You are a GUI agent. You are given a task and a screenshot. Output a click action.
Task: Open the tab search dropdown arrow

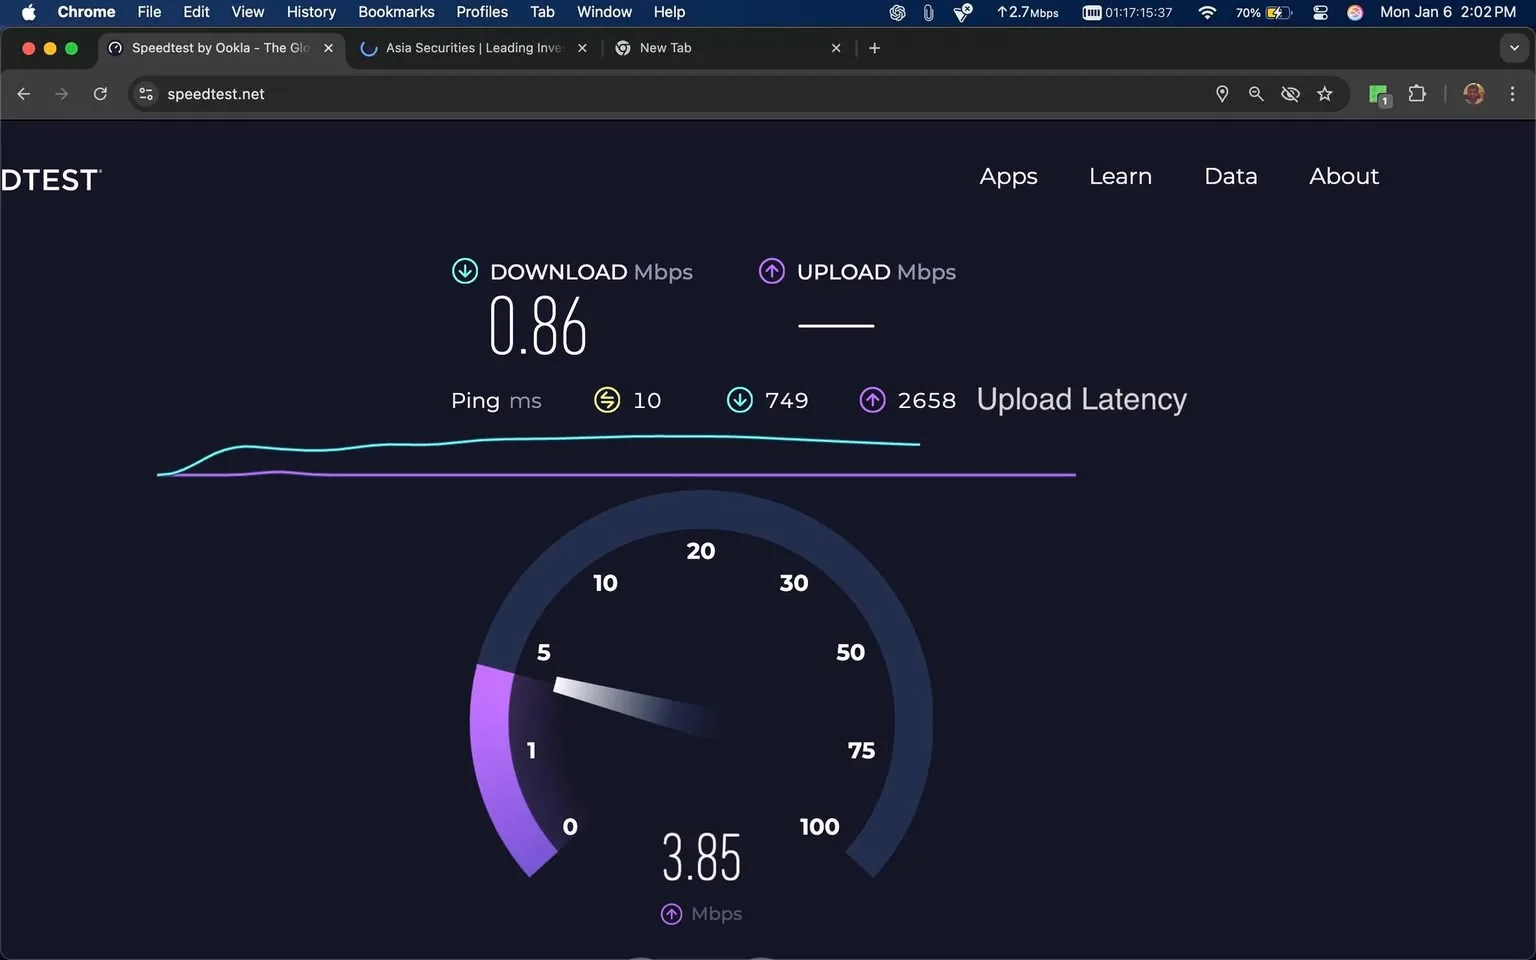pos(1512,47)
